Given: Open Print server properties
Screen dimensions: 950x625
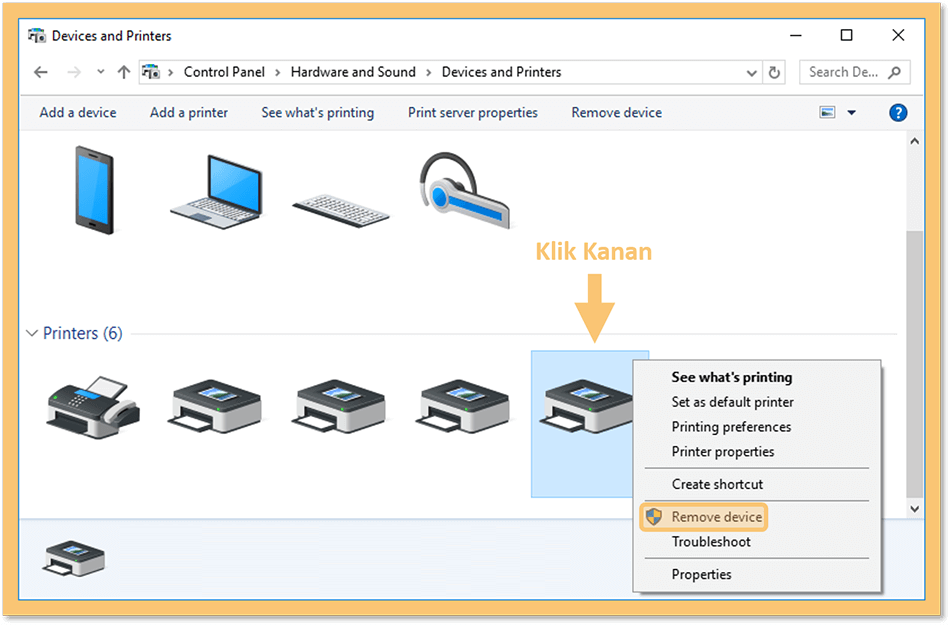Looking at the screenshot, I should (473, 113).
